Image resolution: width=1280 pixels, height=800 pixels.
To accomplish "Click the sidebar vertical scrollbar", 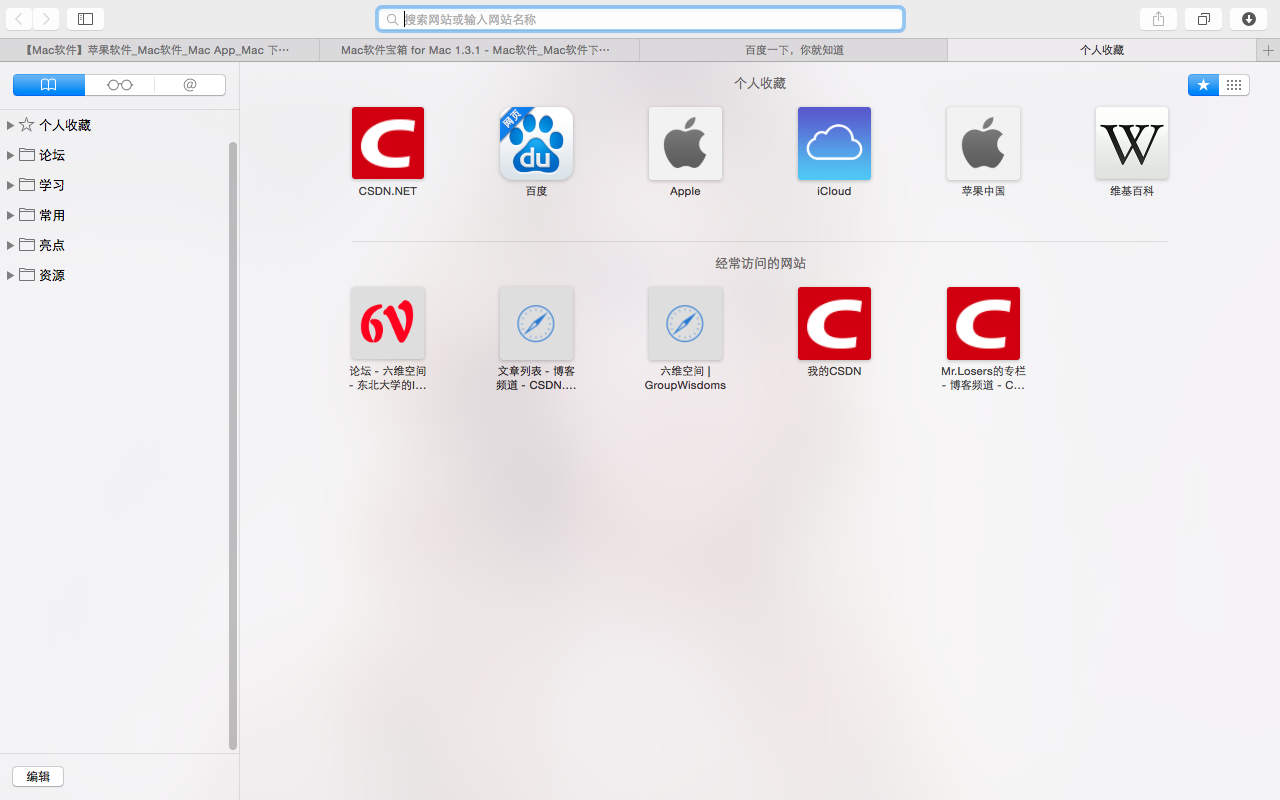I will tap(233, 445).
